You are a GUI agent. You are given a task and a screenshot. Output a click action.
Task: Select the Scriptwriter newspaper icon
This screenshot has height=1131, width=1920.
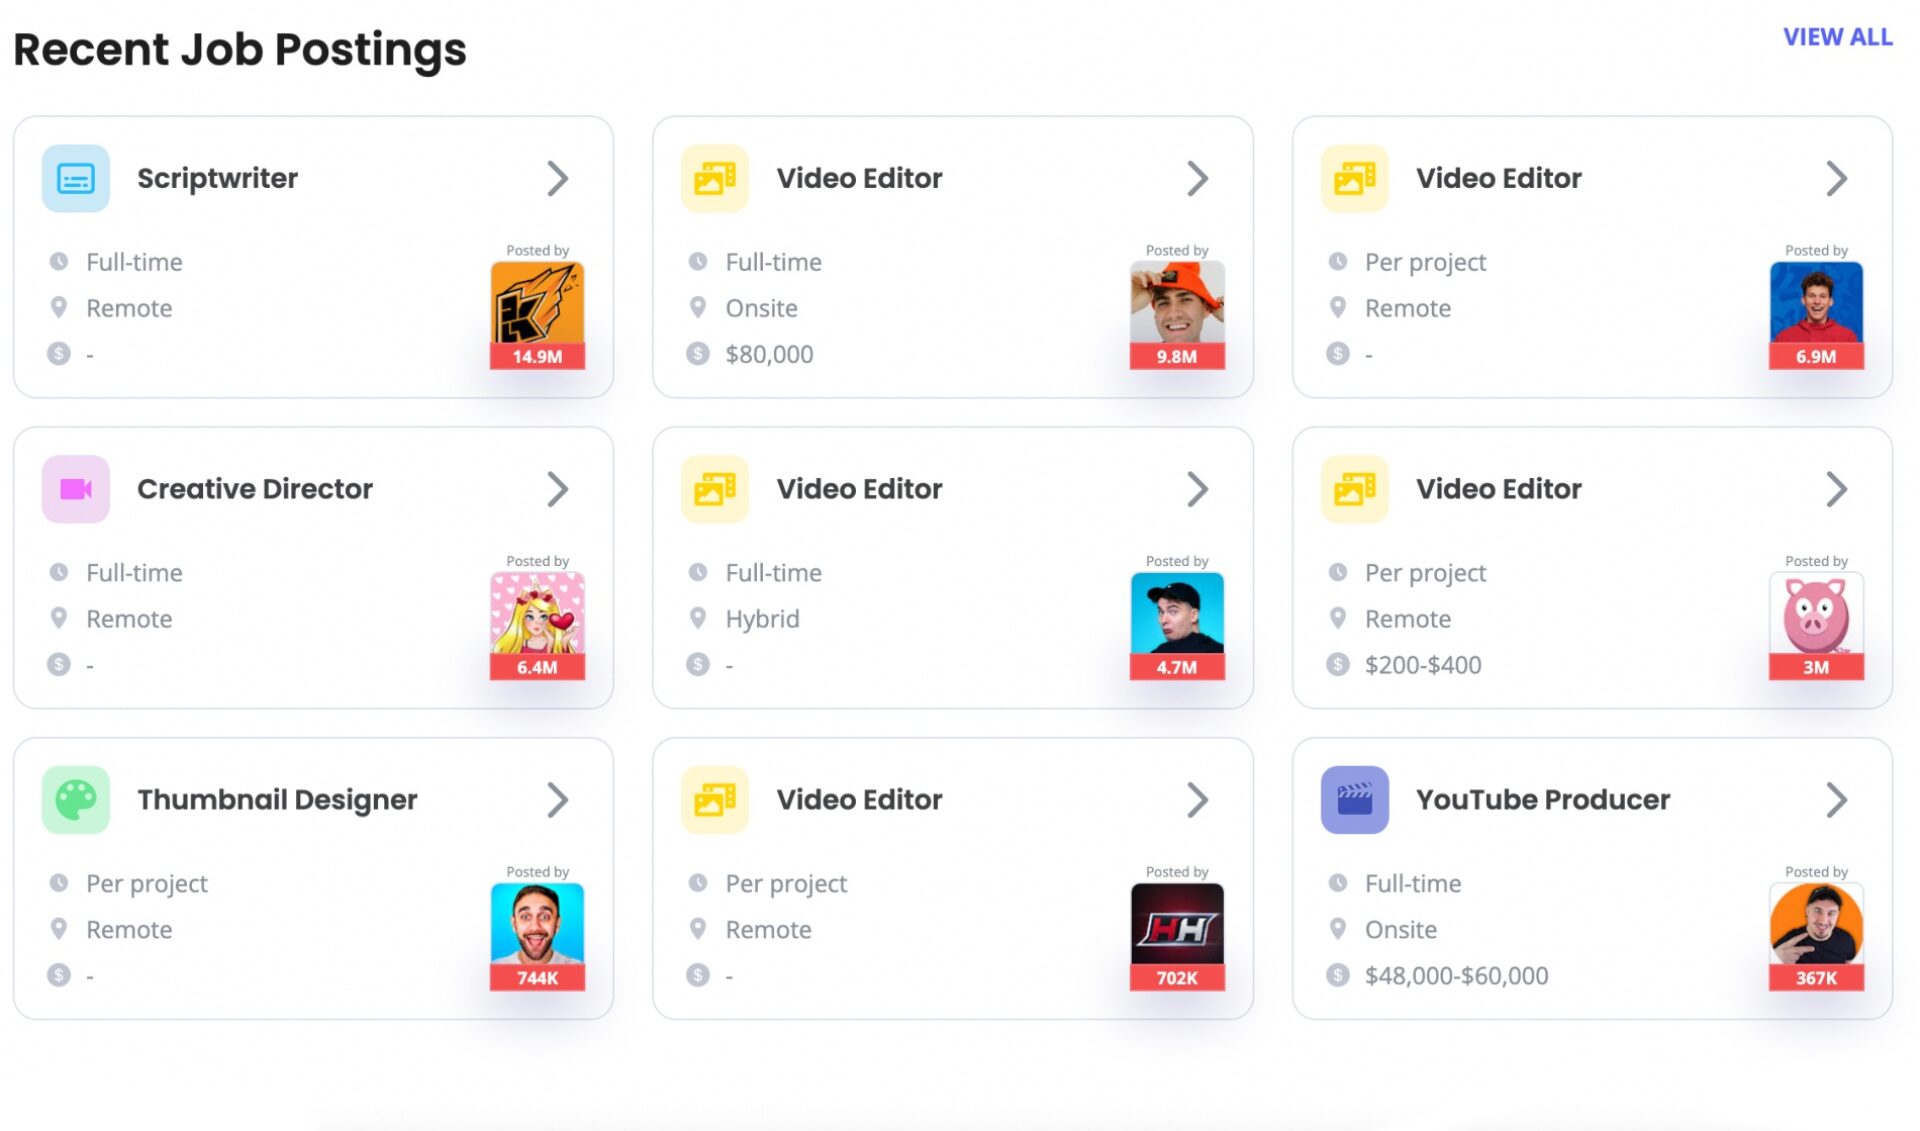point(74,178)
